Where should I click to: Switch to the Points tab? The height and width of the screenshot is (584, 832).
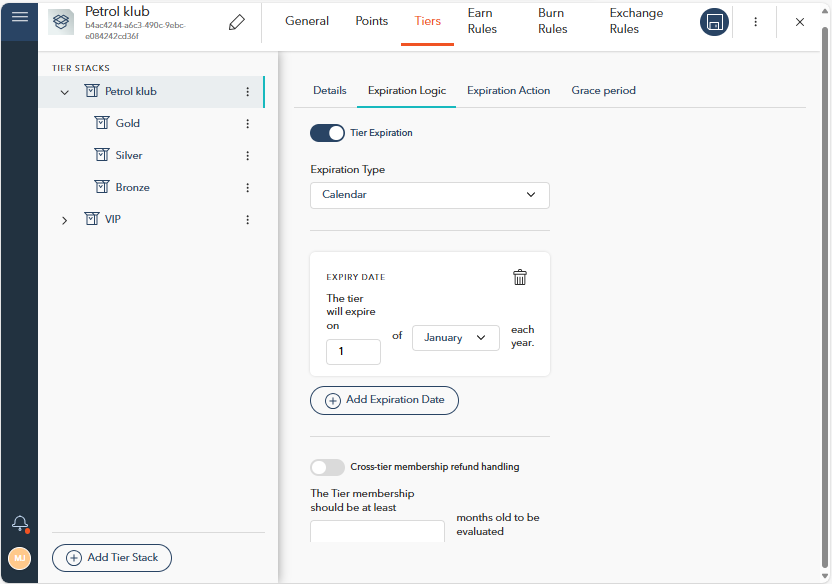tap(371, 21)
